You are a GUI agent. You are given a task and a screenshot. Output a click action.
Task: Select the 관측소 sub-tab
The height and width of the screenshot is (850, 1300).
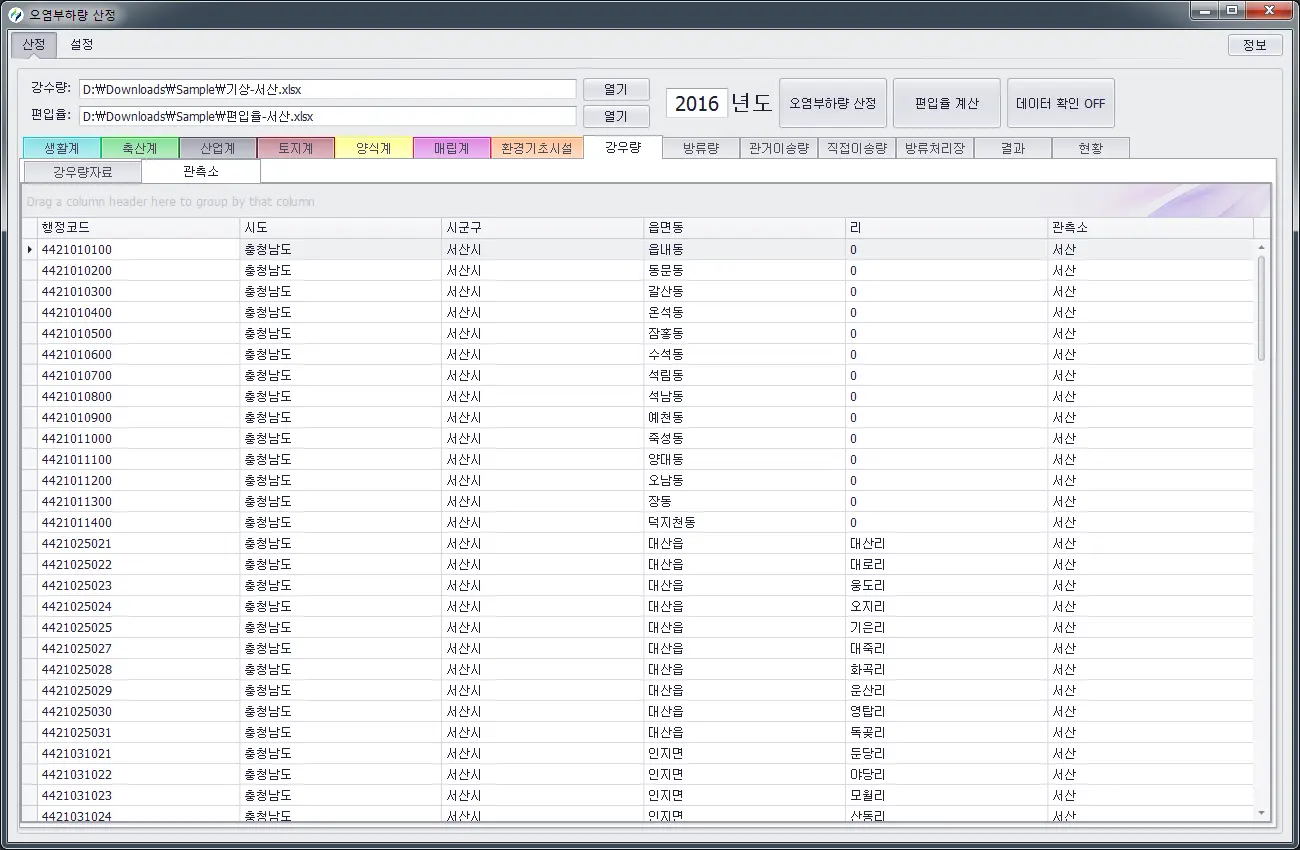click(201, 172)
